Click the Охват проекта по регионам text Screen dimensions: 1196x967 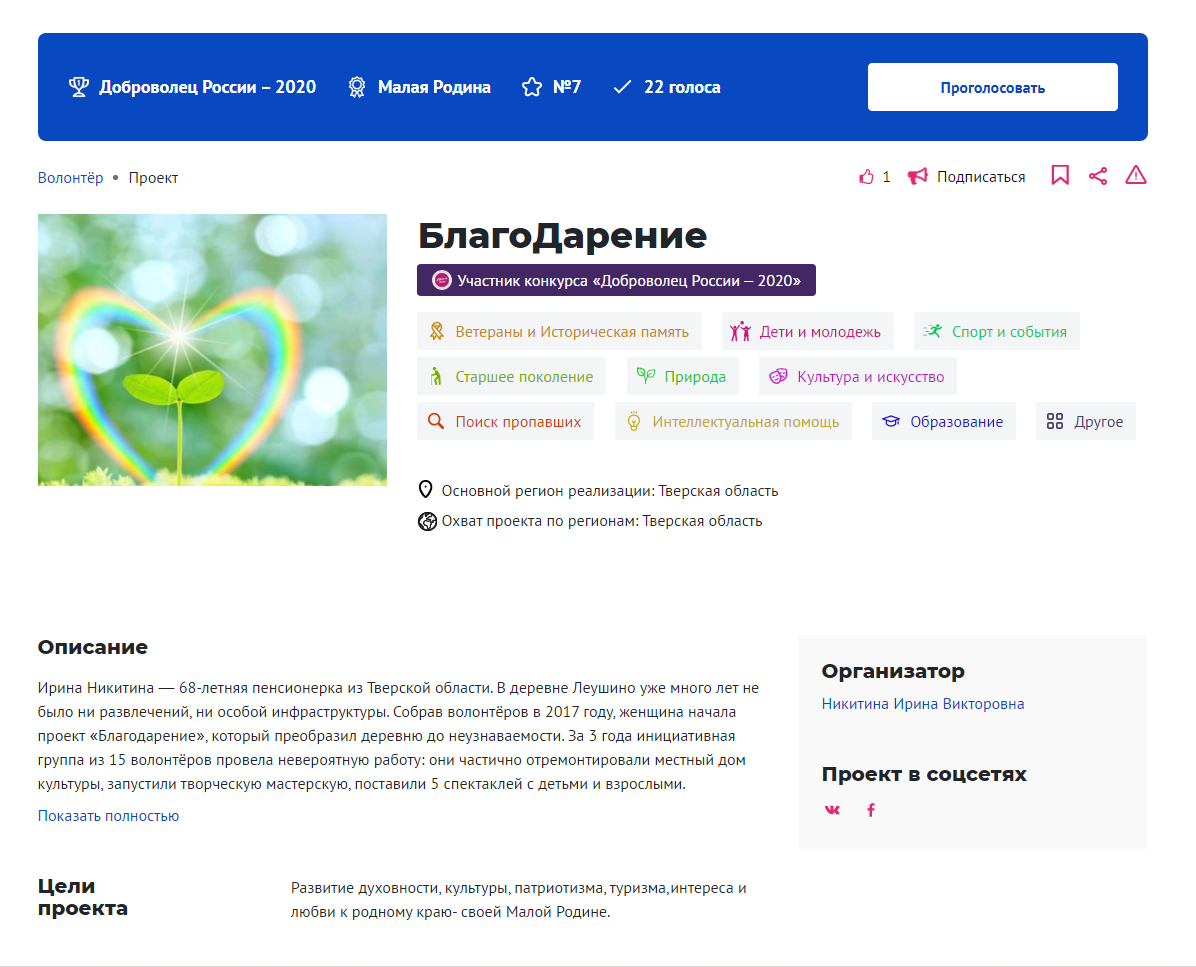(x=602, y=521)
